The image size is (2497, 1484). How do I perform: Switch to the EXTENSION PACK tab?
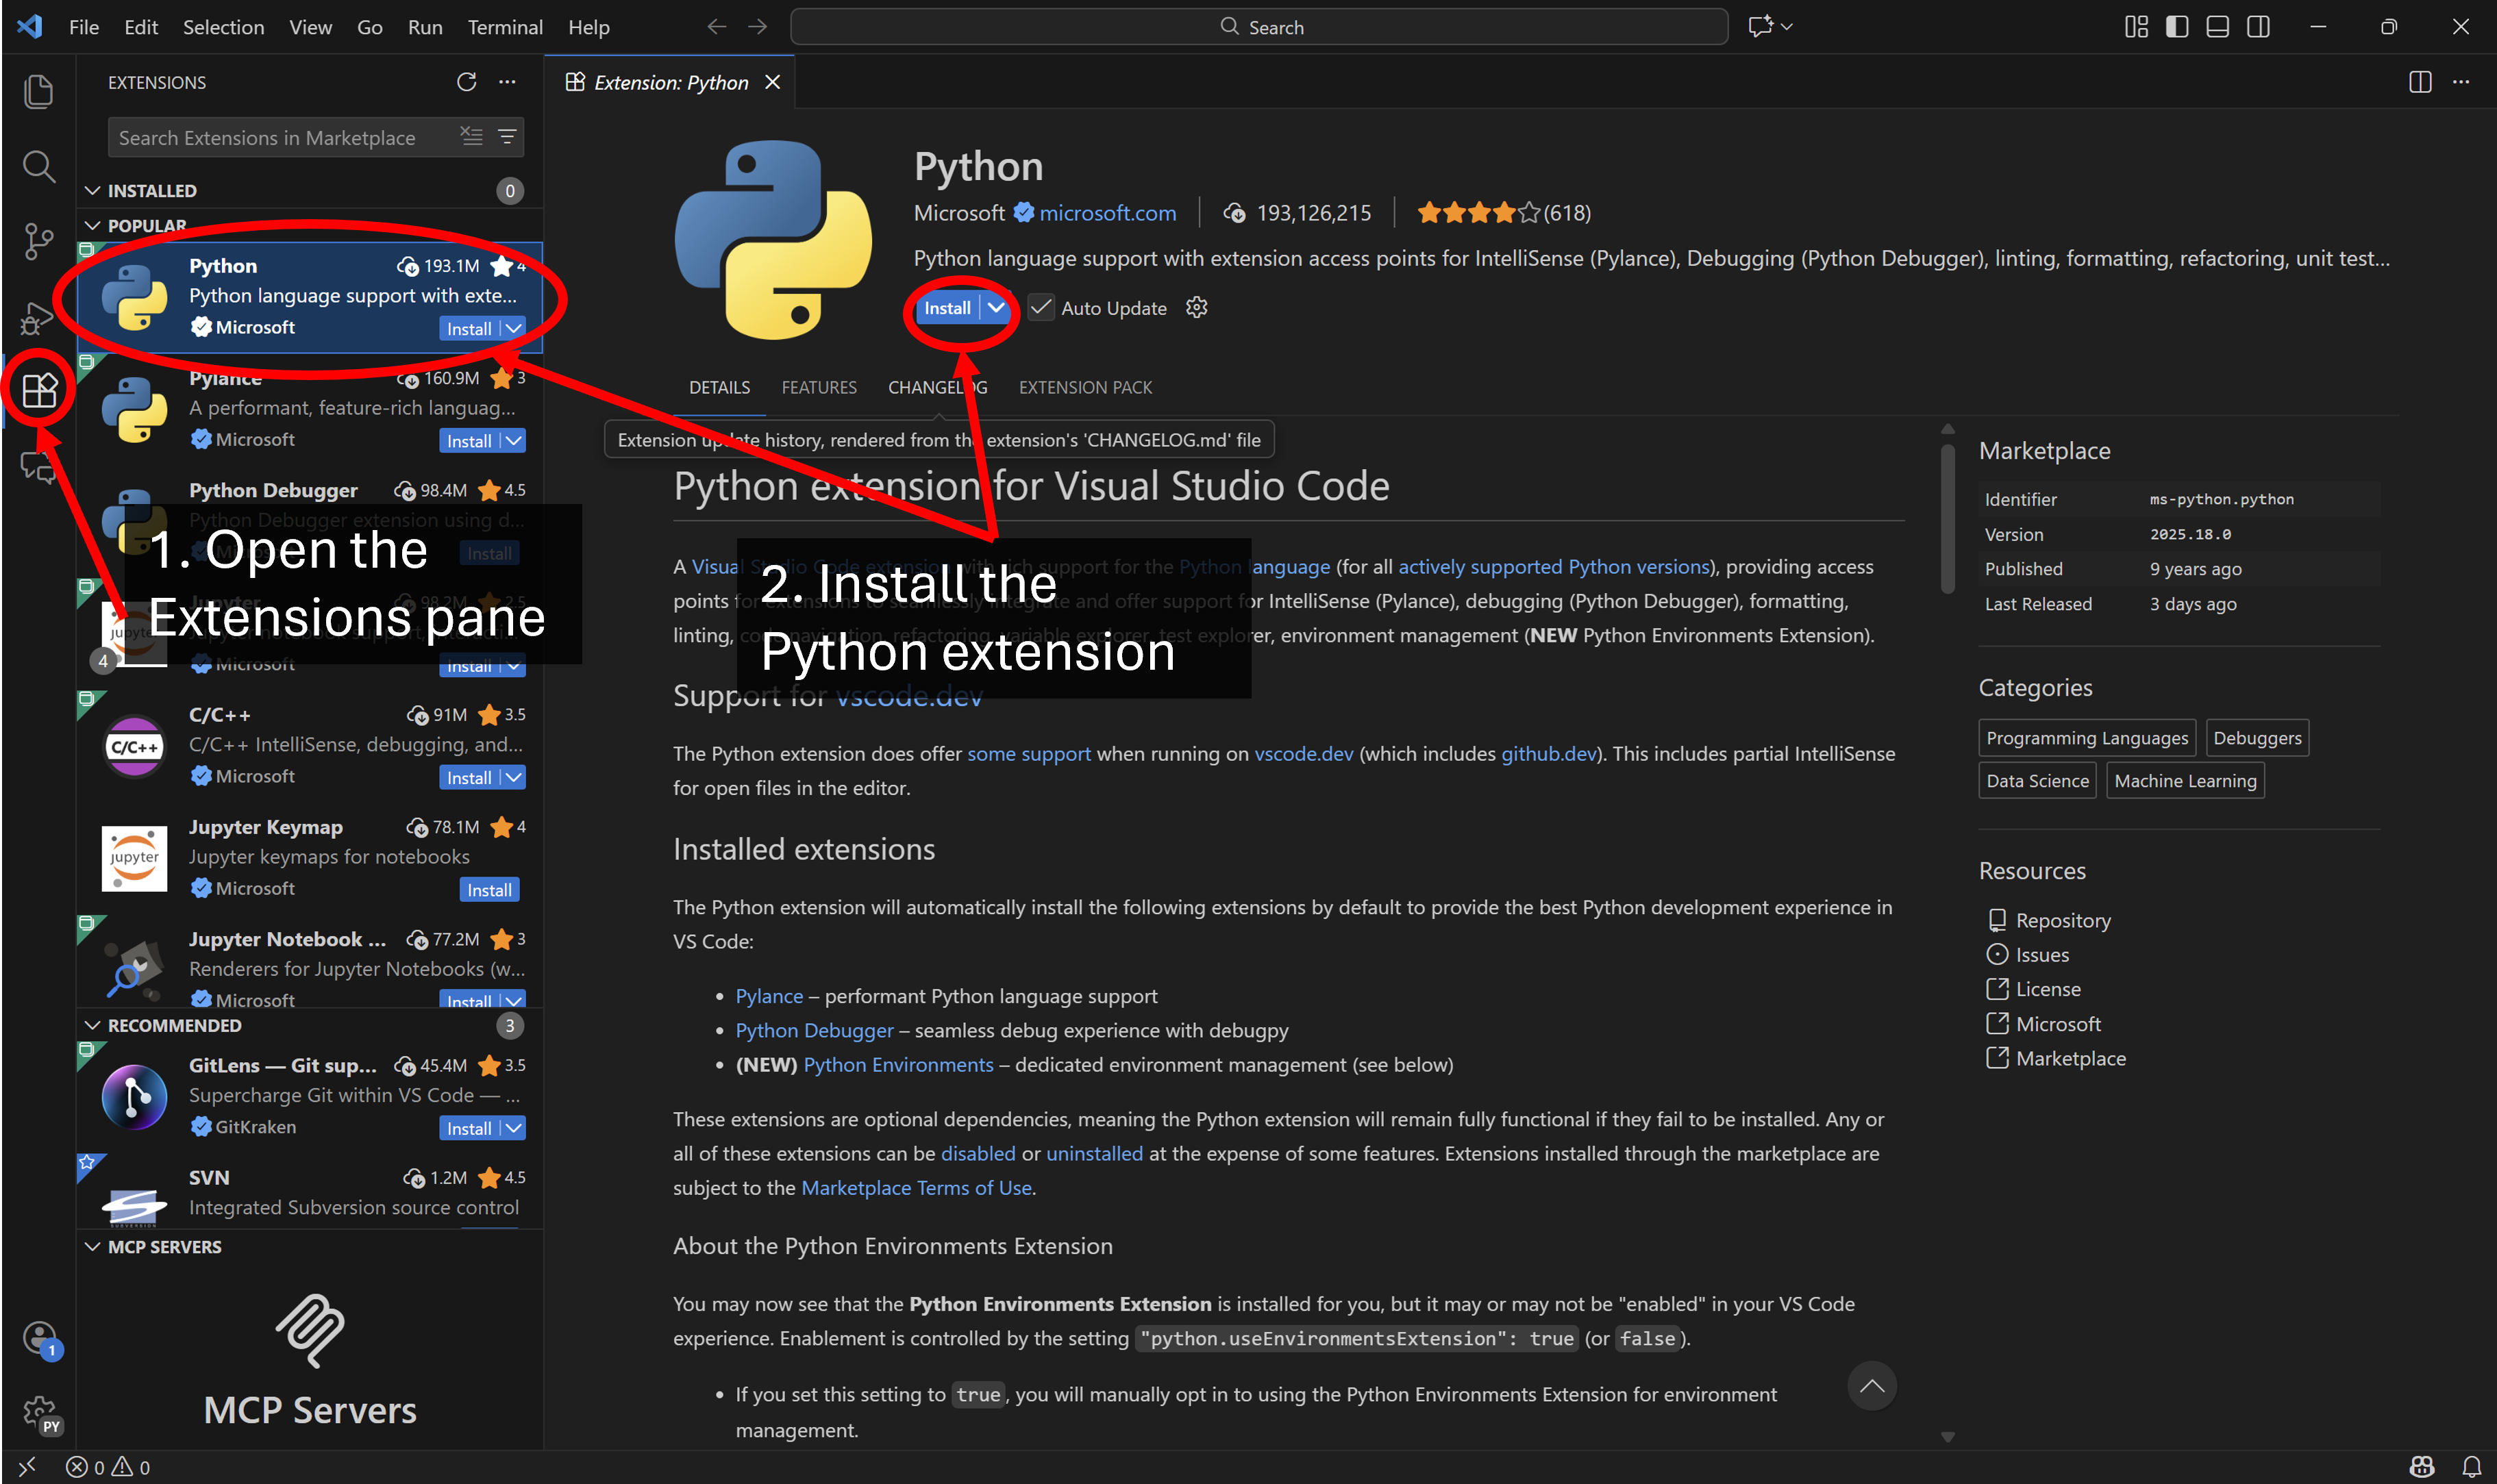1085,388
